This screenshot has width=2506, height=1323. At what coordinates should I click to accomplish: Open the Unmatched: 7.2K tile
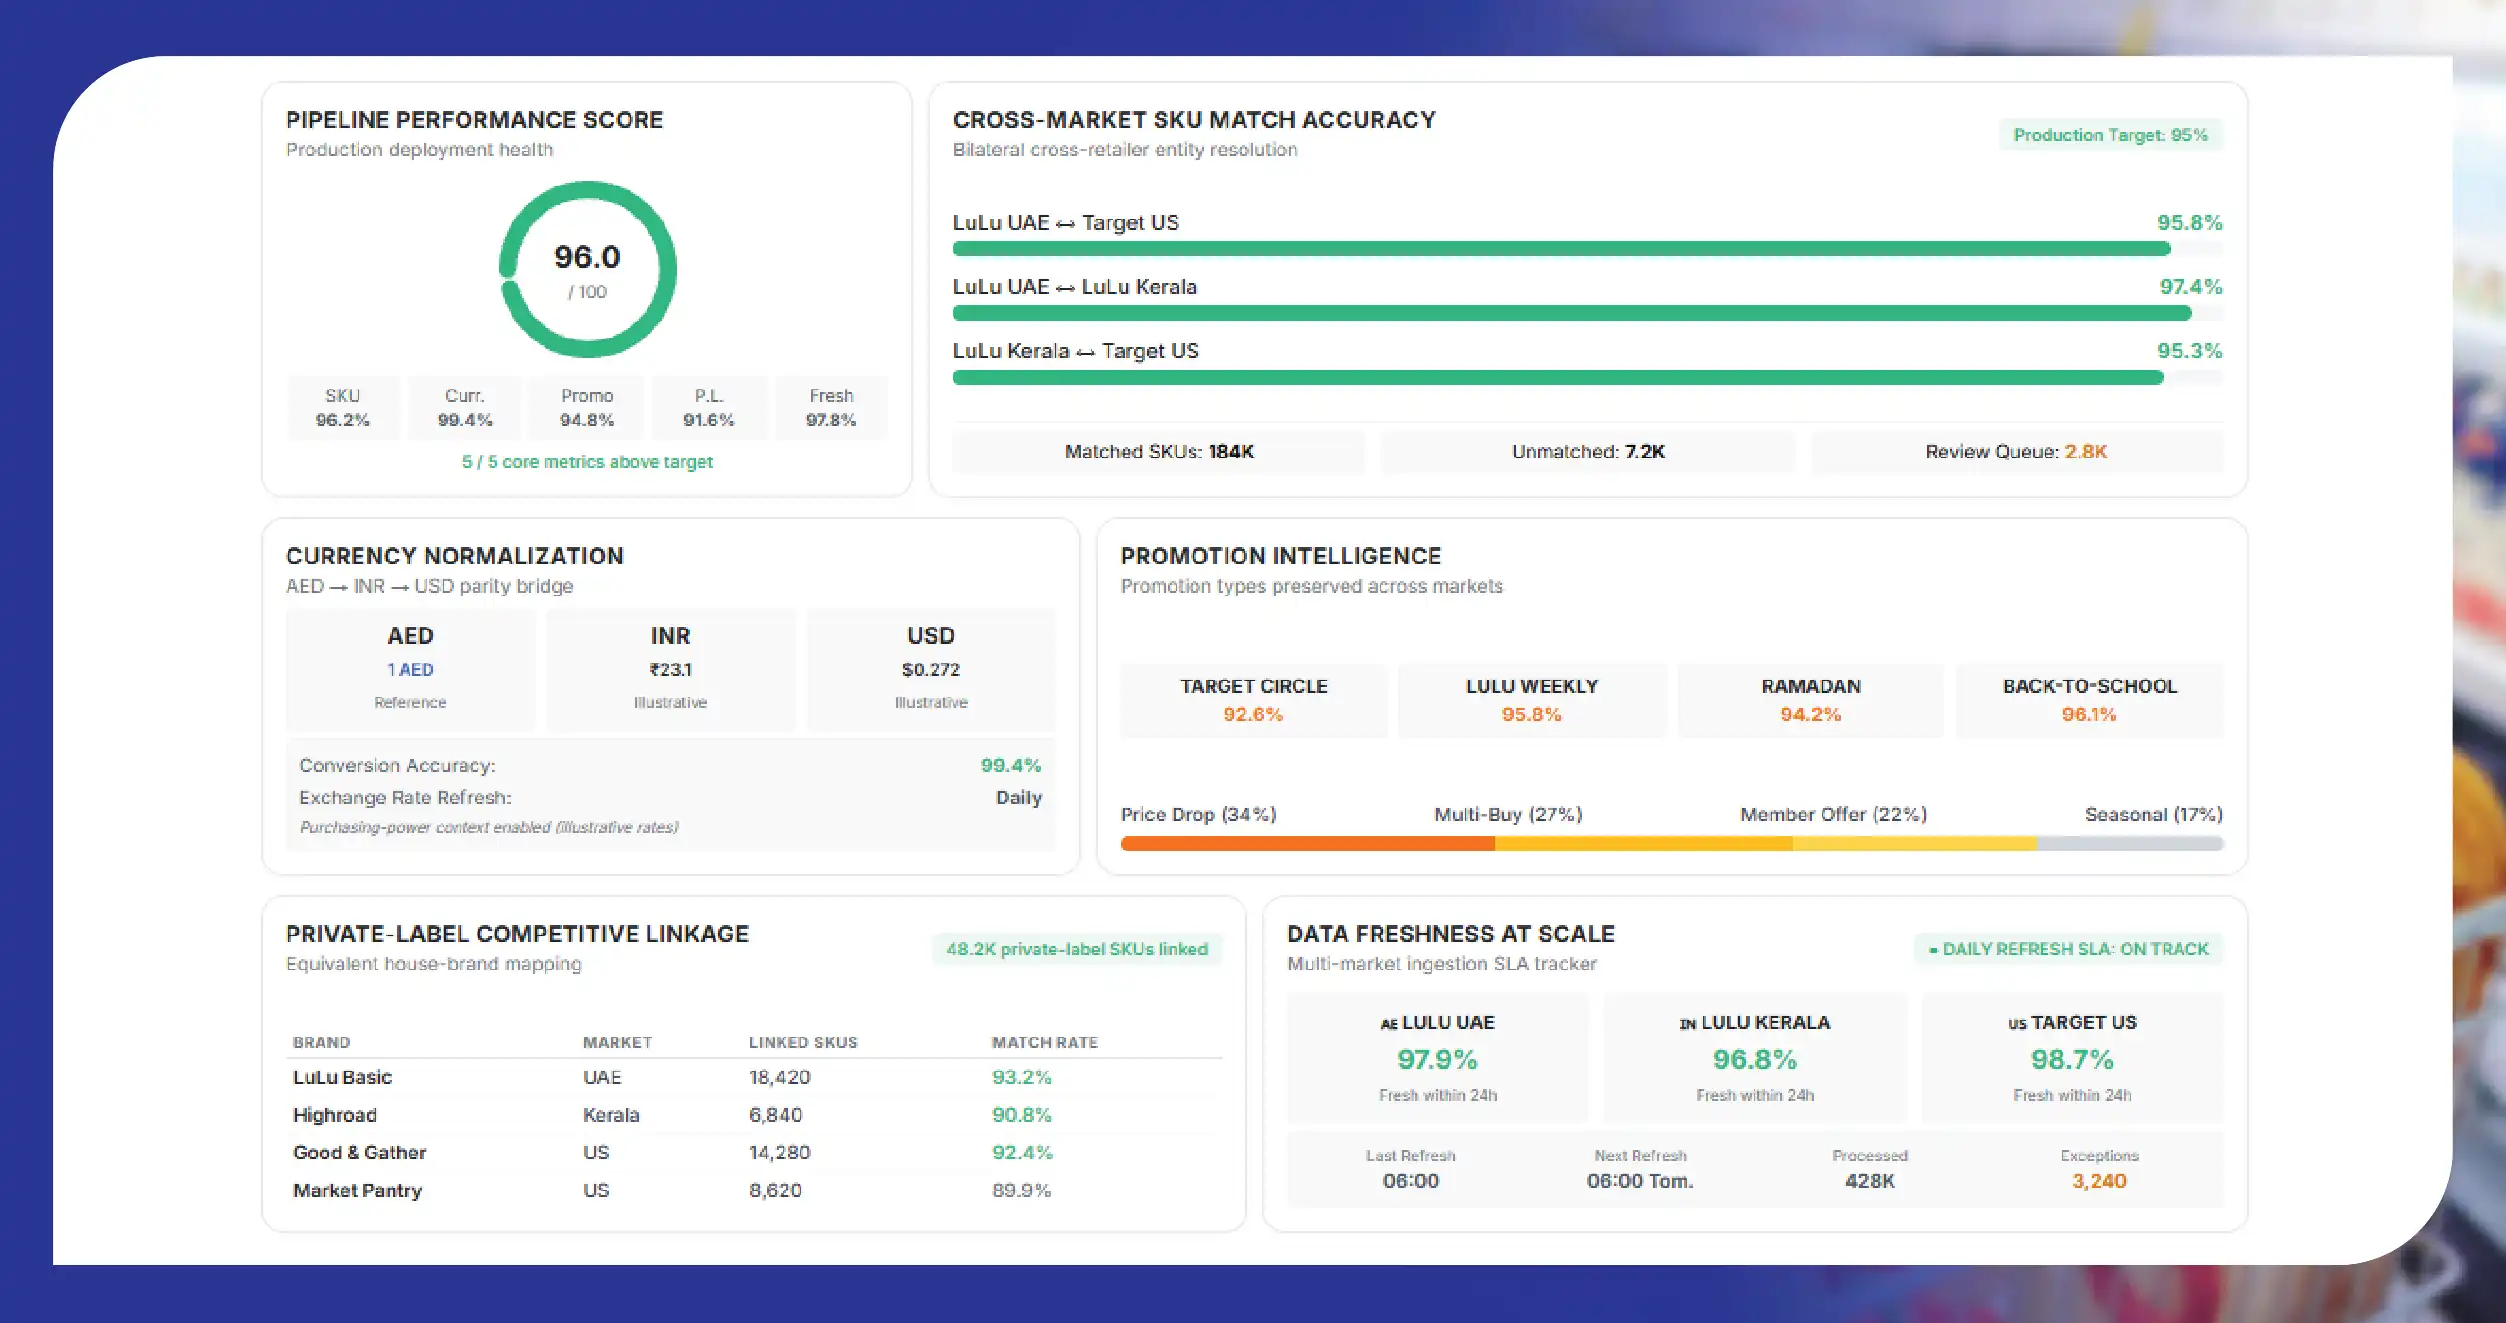[x=1587, y=452]
